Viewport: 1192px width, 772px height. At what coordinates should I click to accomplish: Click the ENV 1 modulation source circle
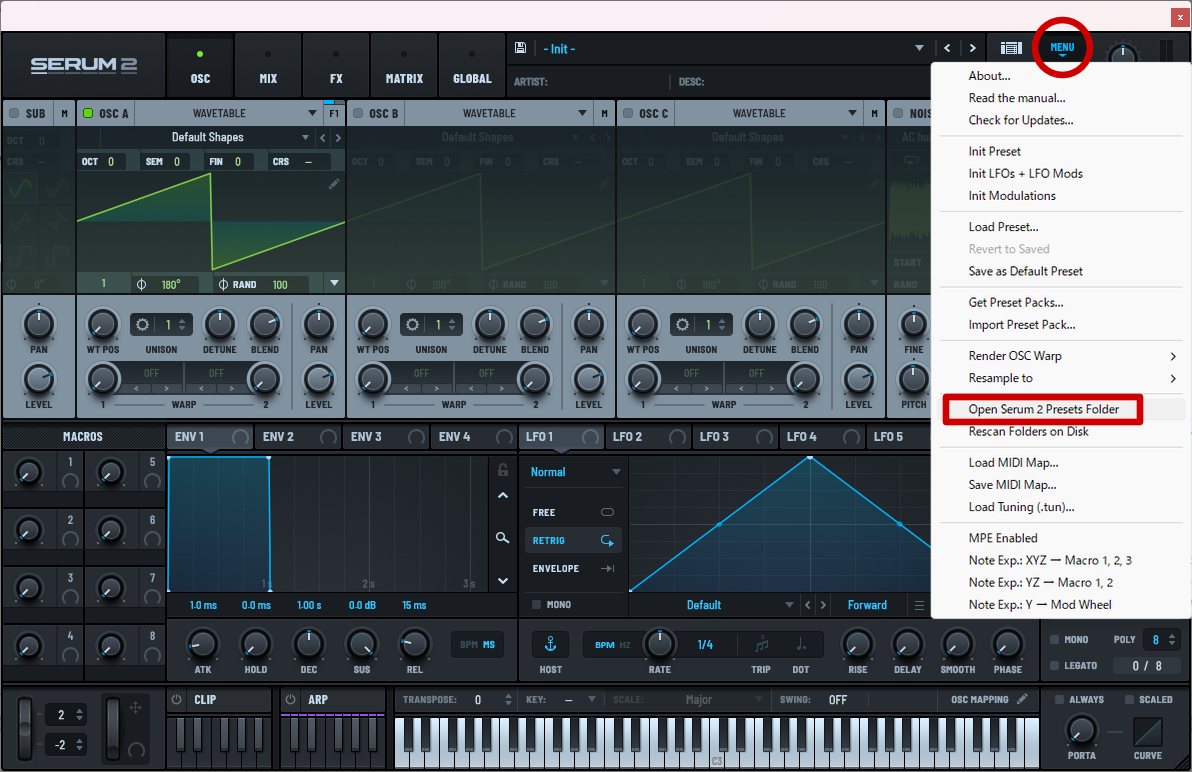click(240, 437)
